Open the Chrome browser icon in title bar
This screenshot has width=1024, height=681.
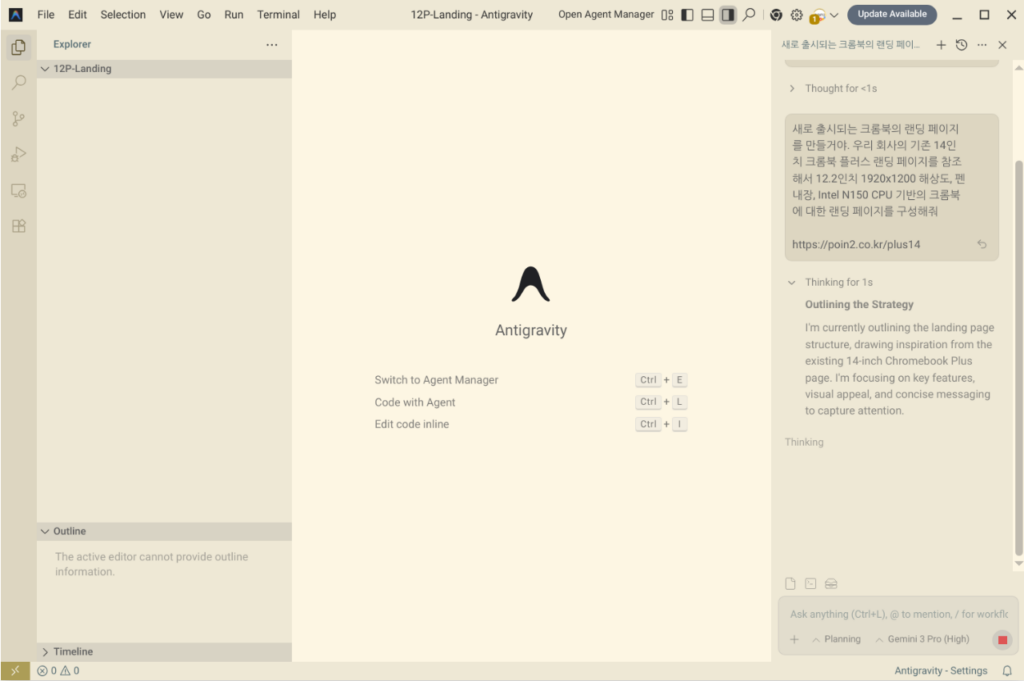pyautogui.click(x=776, y=15)
